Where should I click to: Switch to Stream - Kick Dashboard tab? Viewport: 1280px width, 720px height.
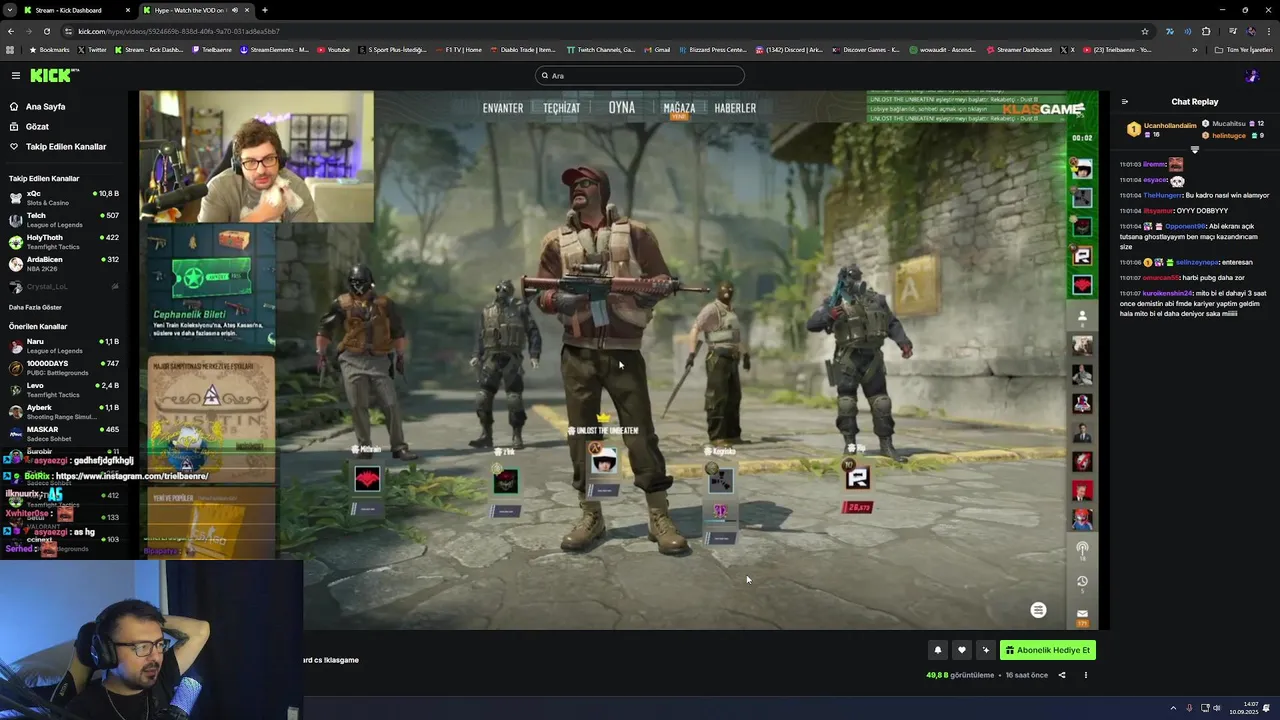click(x=75, y=10)
